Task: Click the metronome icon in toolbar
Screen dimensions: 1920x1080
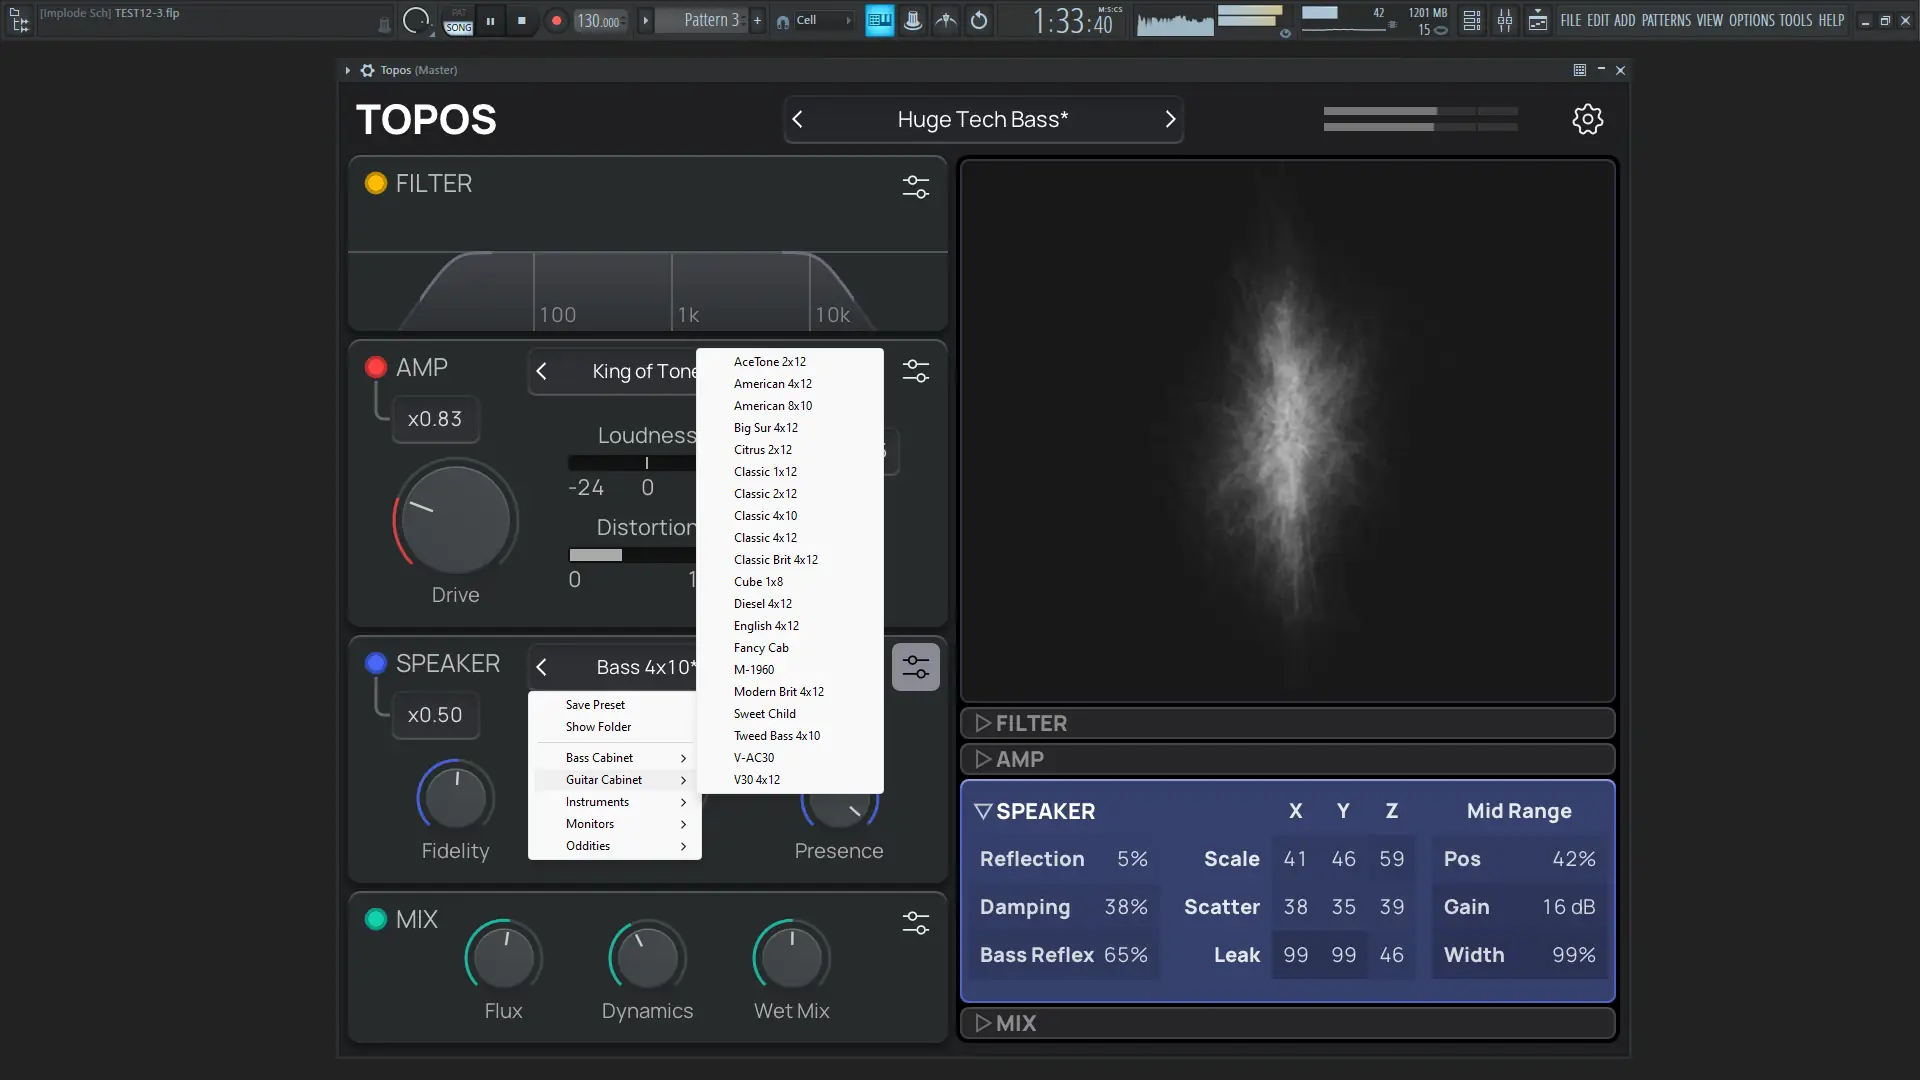Action: pyautogui.click(x=913, y=20)
